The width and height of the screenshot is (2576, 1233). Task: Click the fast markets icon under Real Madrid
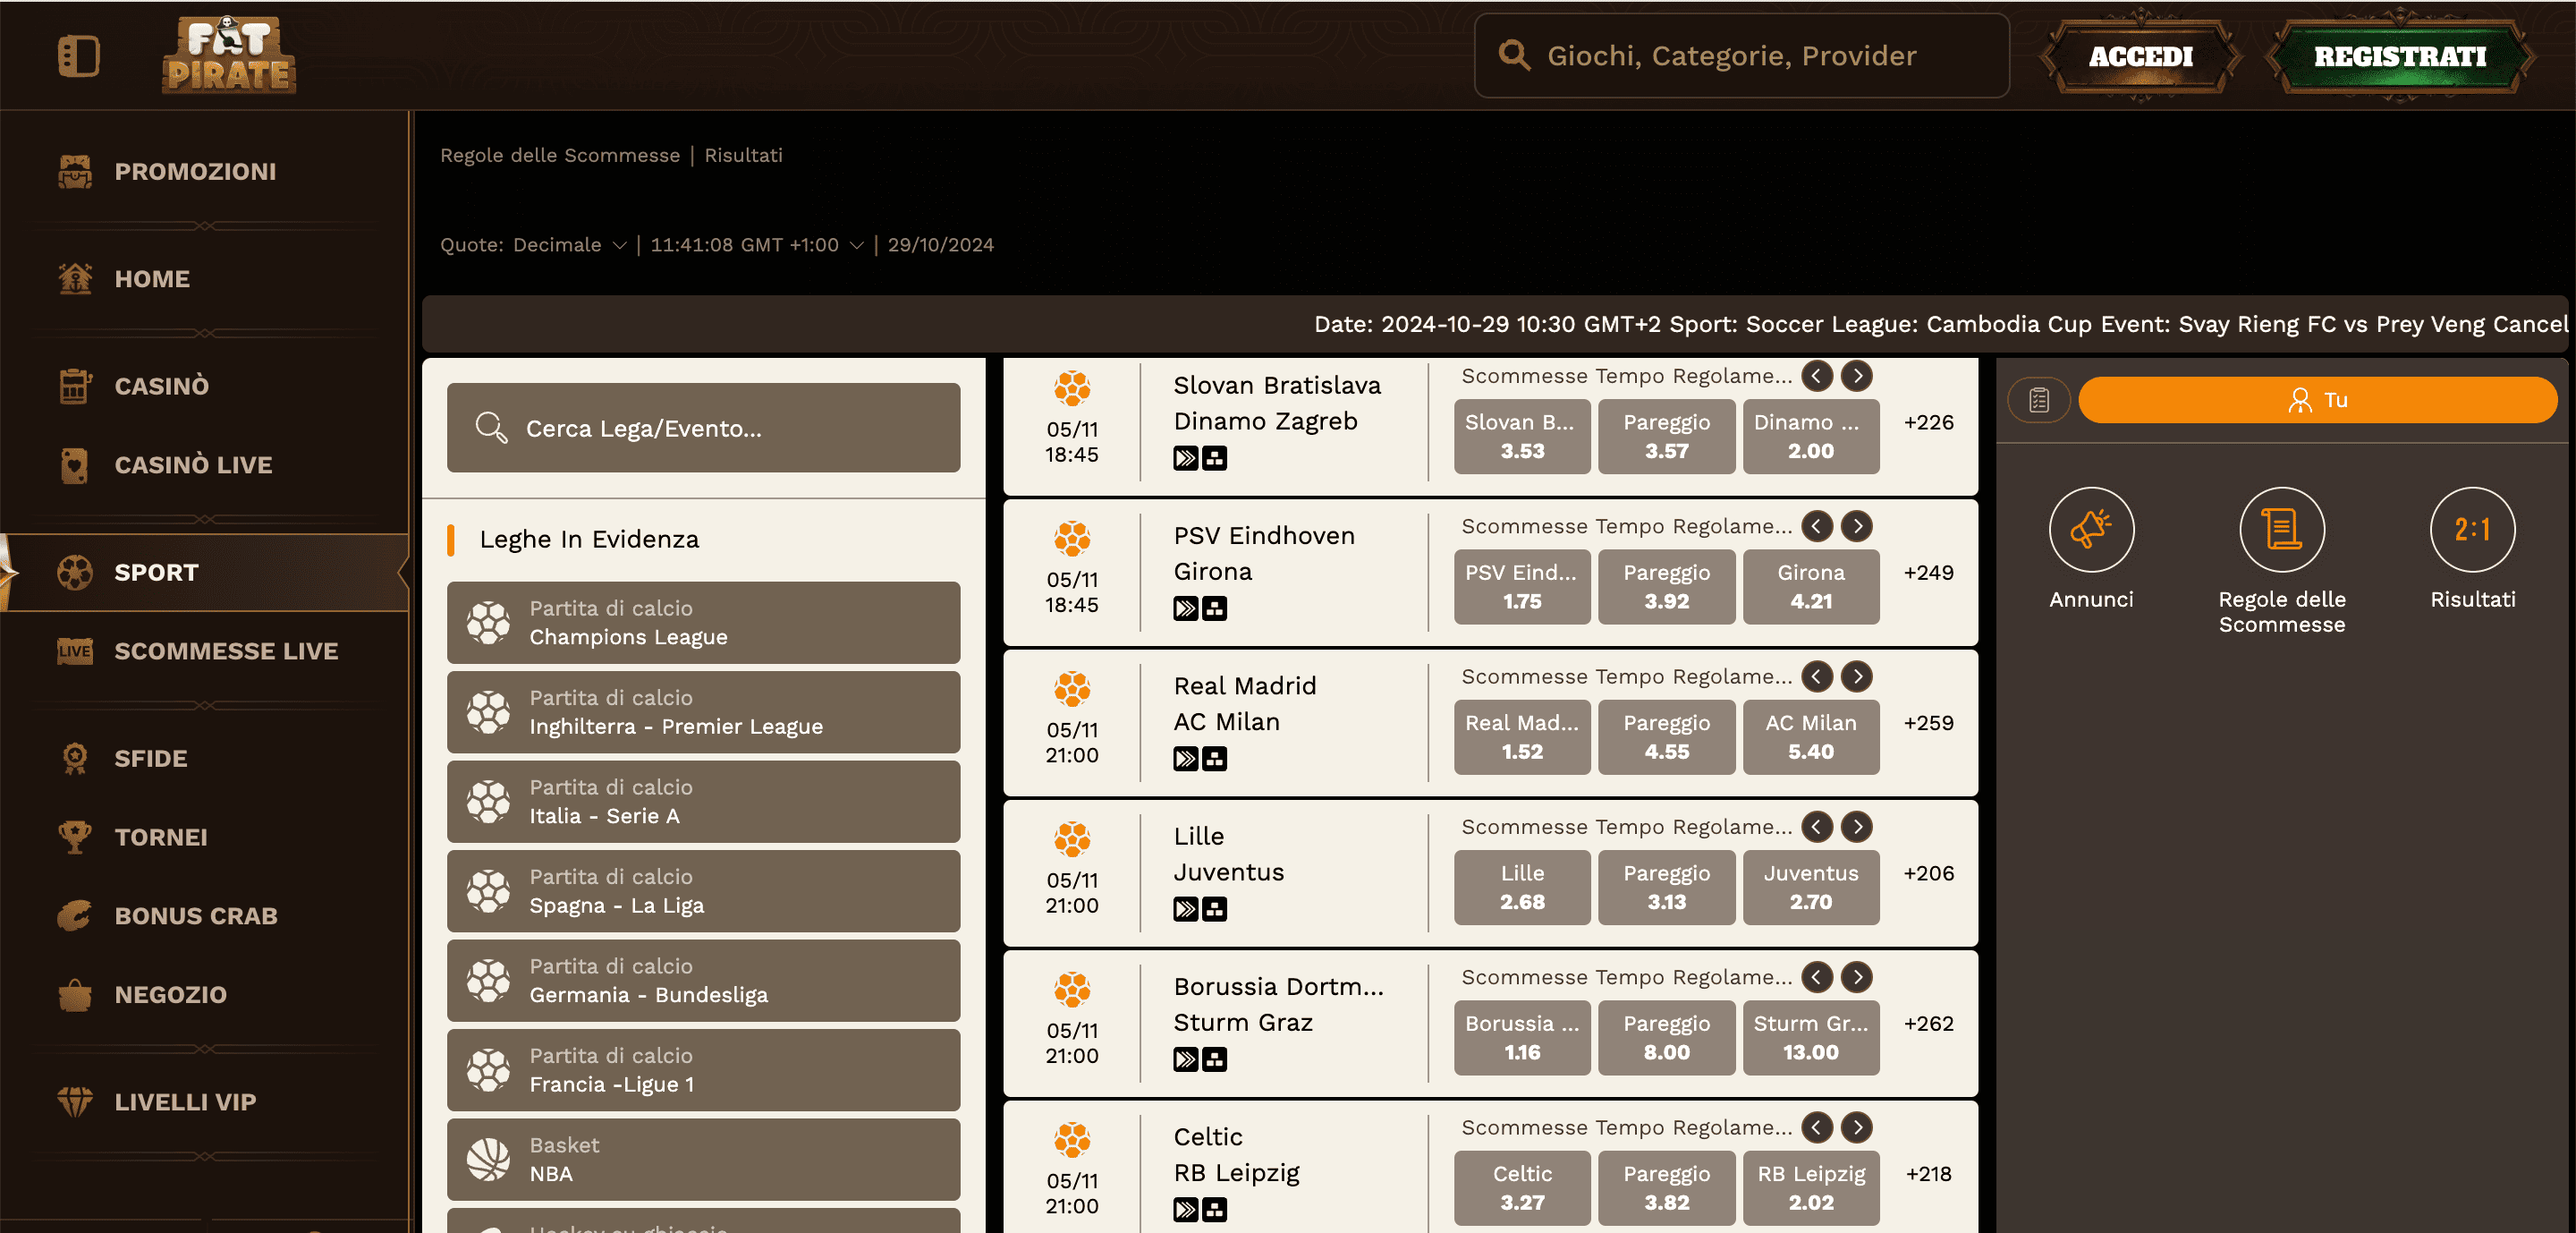pos(1186,760)
